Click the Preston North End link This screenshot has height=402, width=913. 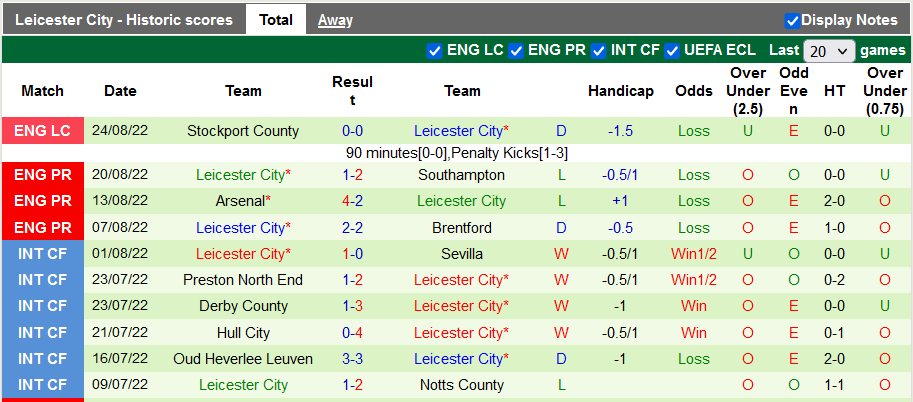pyautogui.click(x=243, y=280)
